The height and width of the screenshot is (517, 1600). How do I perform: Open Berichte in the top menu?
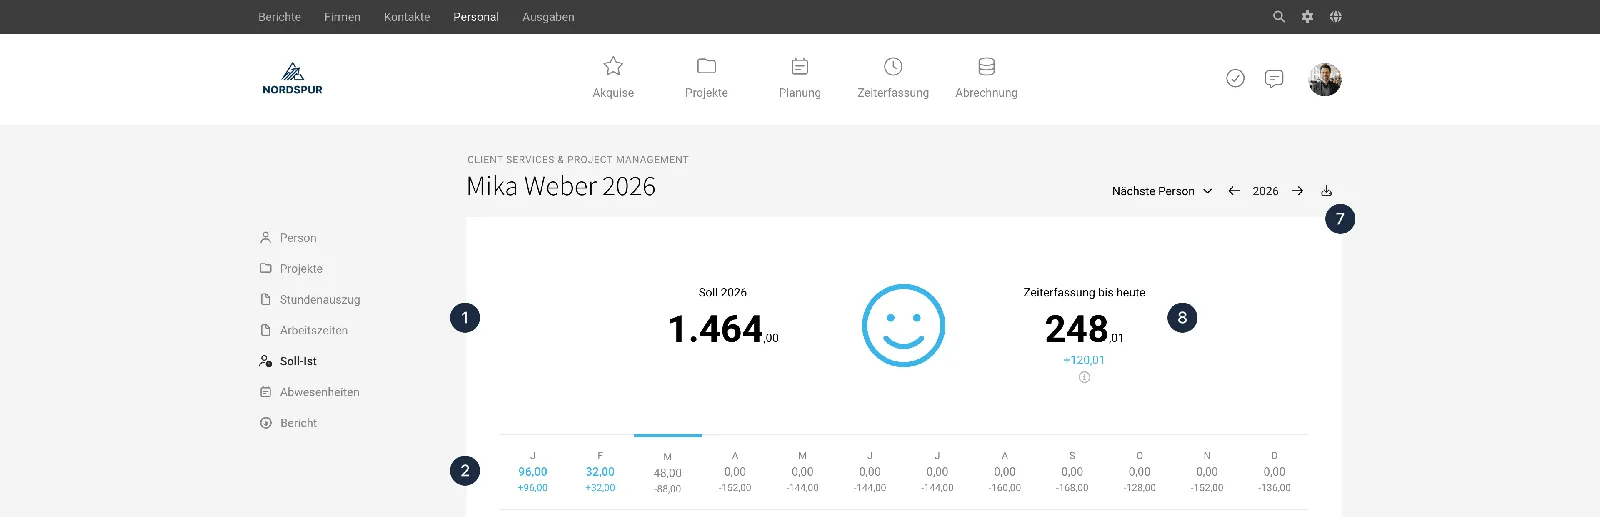click(279, 17)
